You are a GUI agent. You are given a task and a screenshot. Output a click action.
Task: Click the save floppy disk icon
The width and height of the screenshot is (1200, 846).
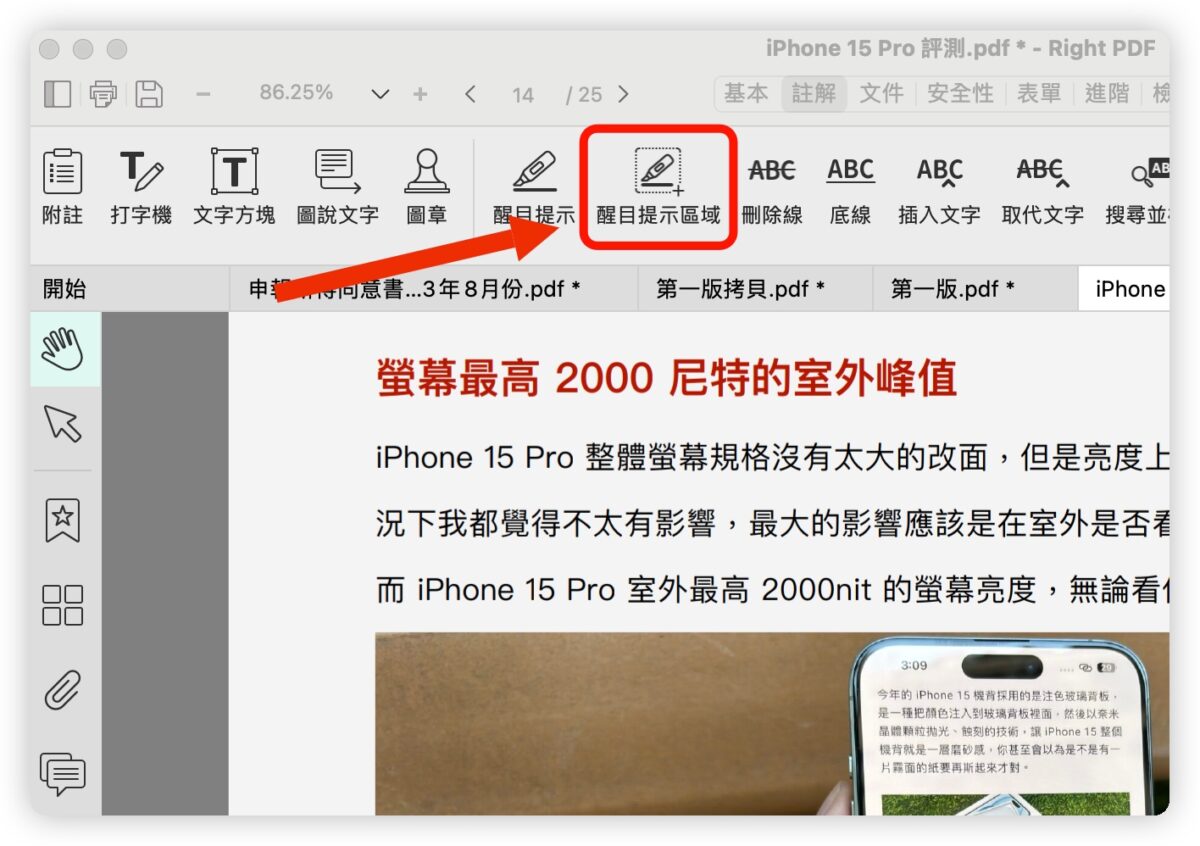coord(150,94)
